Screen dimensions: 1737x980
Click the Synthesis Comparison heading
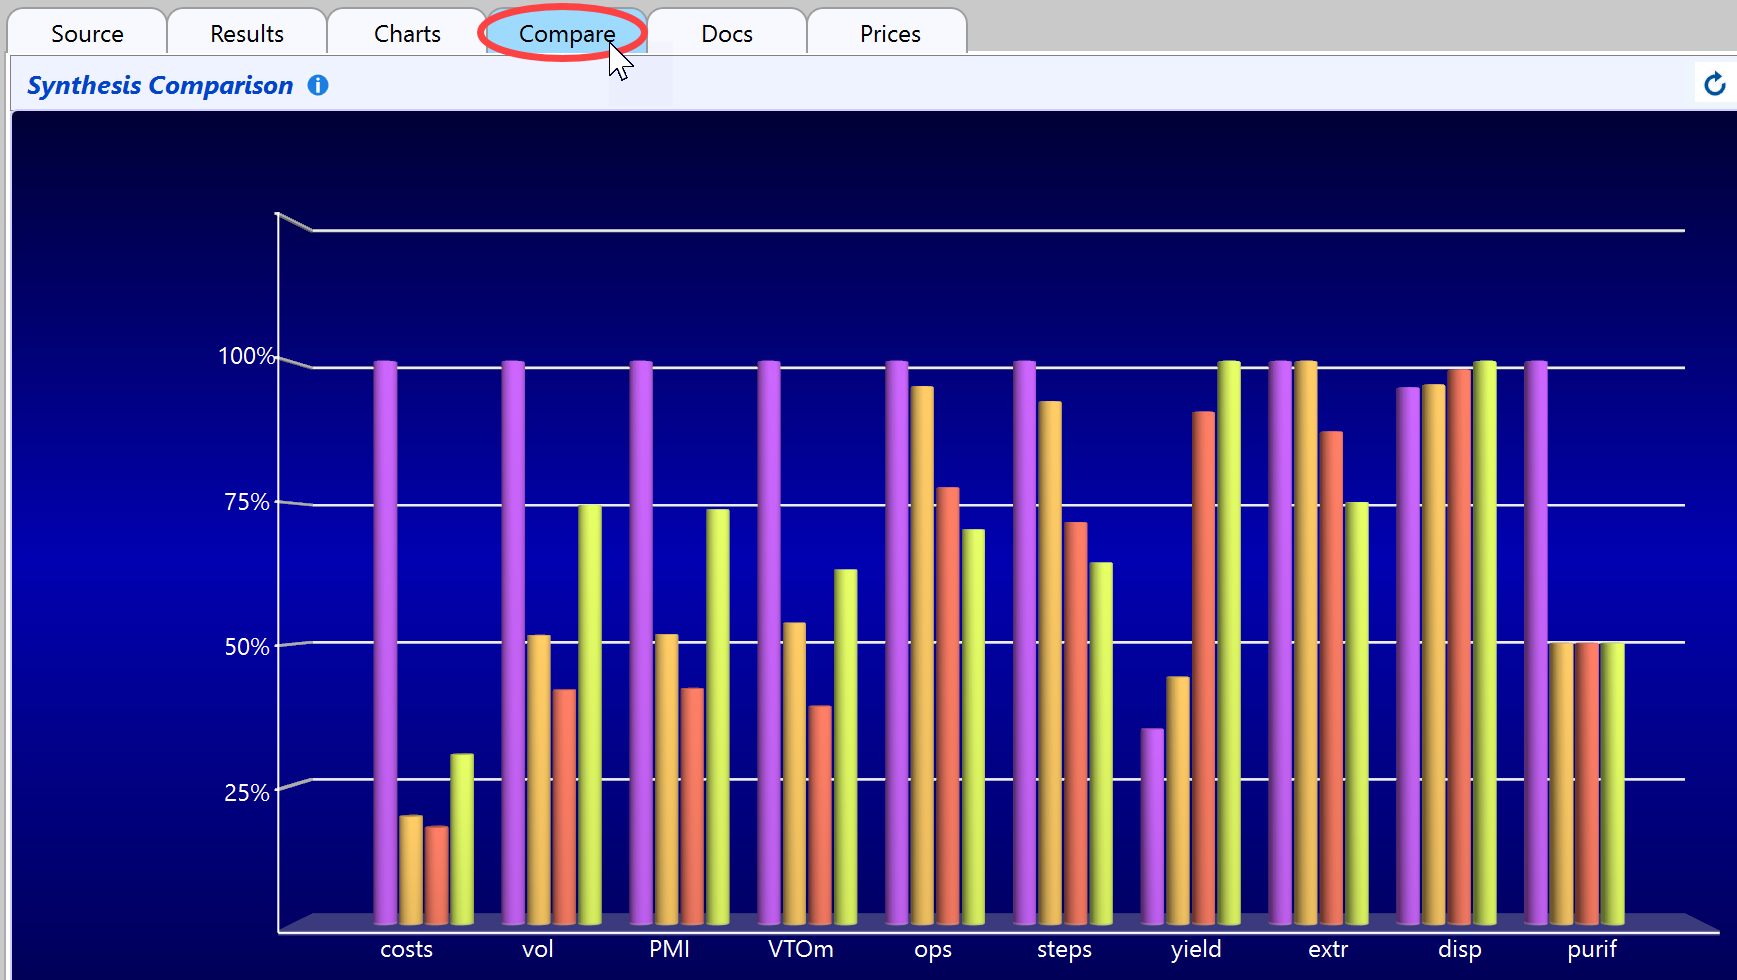(x=160, y=85)
